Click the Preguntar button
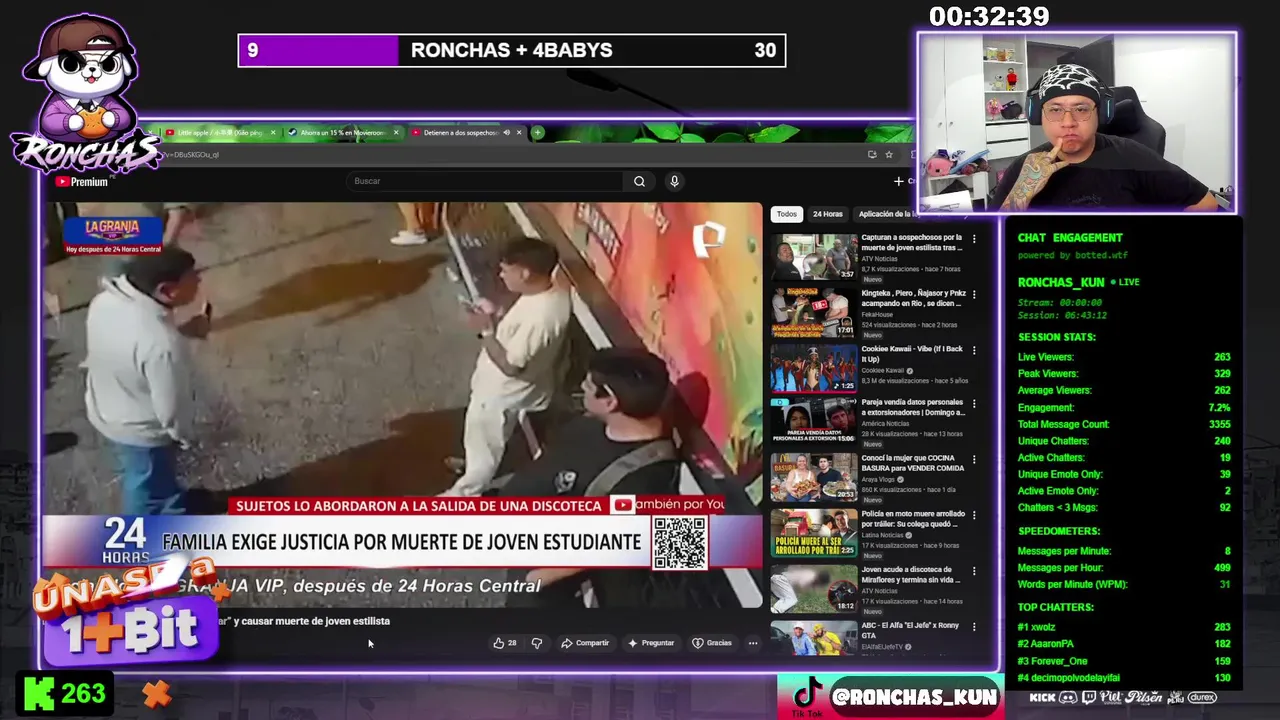The image size is (1280, 720). 650,643
